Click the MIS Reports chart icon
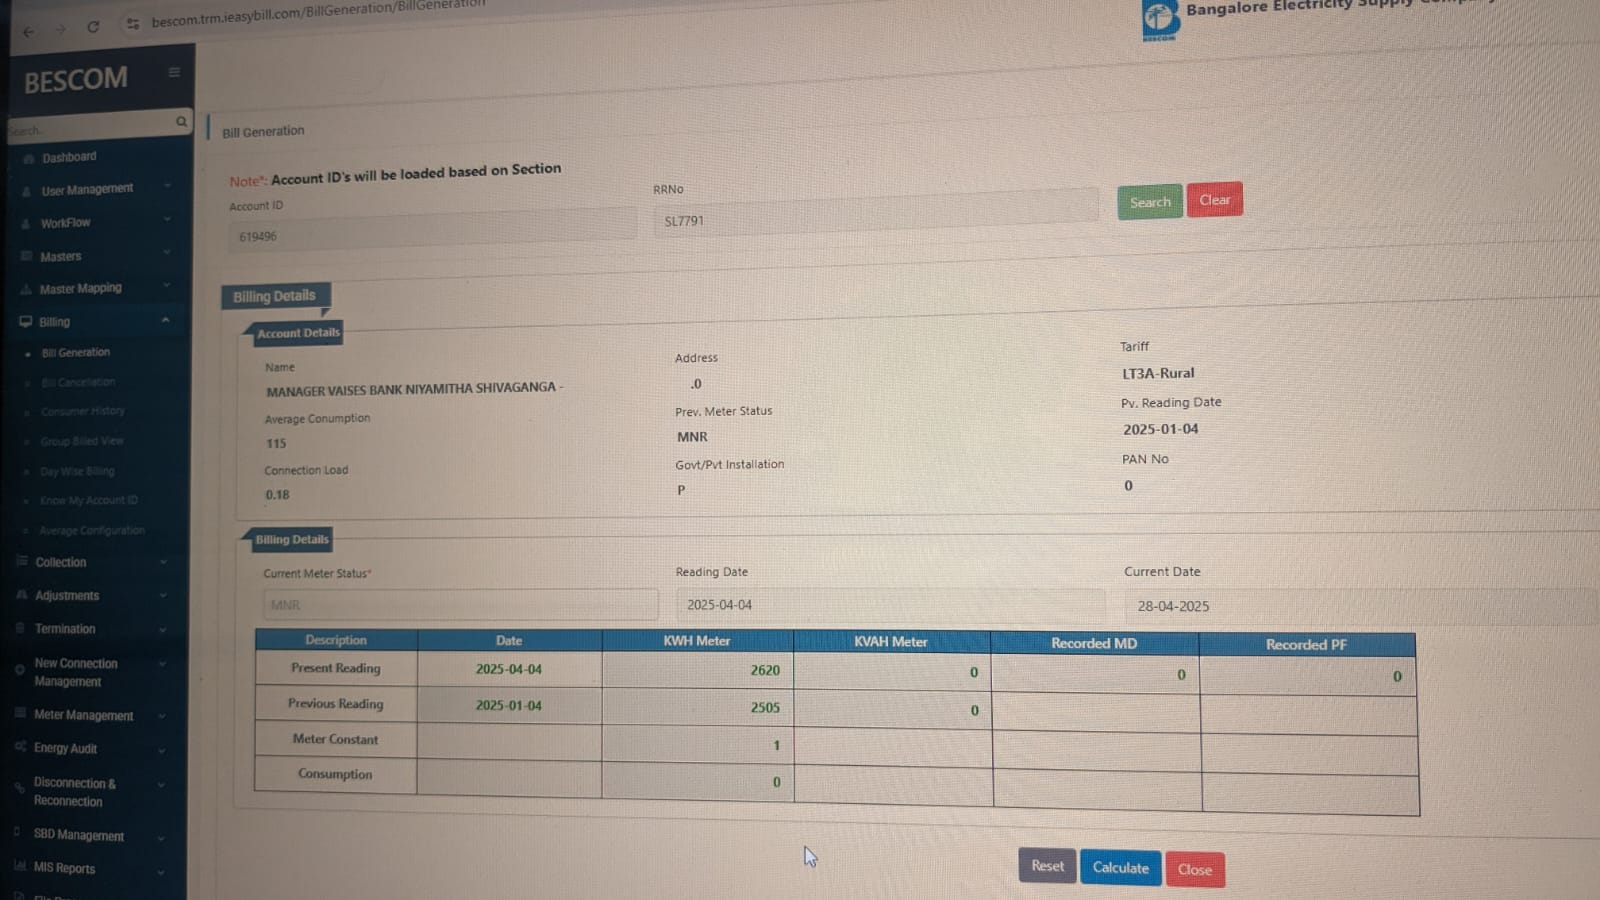Screen dimensions: 1600x900 tap(20, 866)
